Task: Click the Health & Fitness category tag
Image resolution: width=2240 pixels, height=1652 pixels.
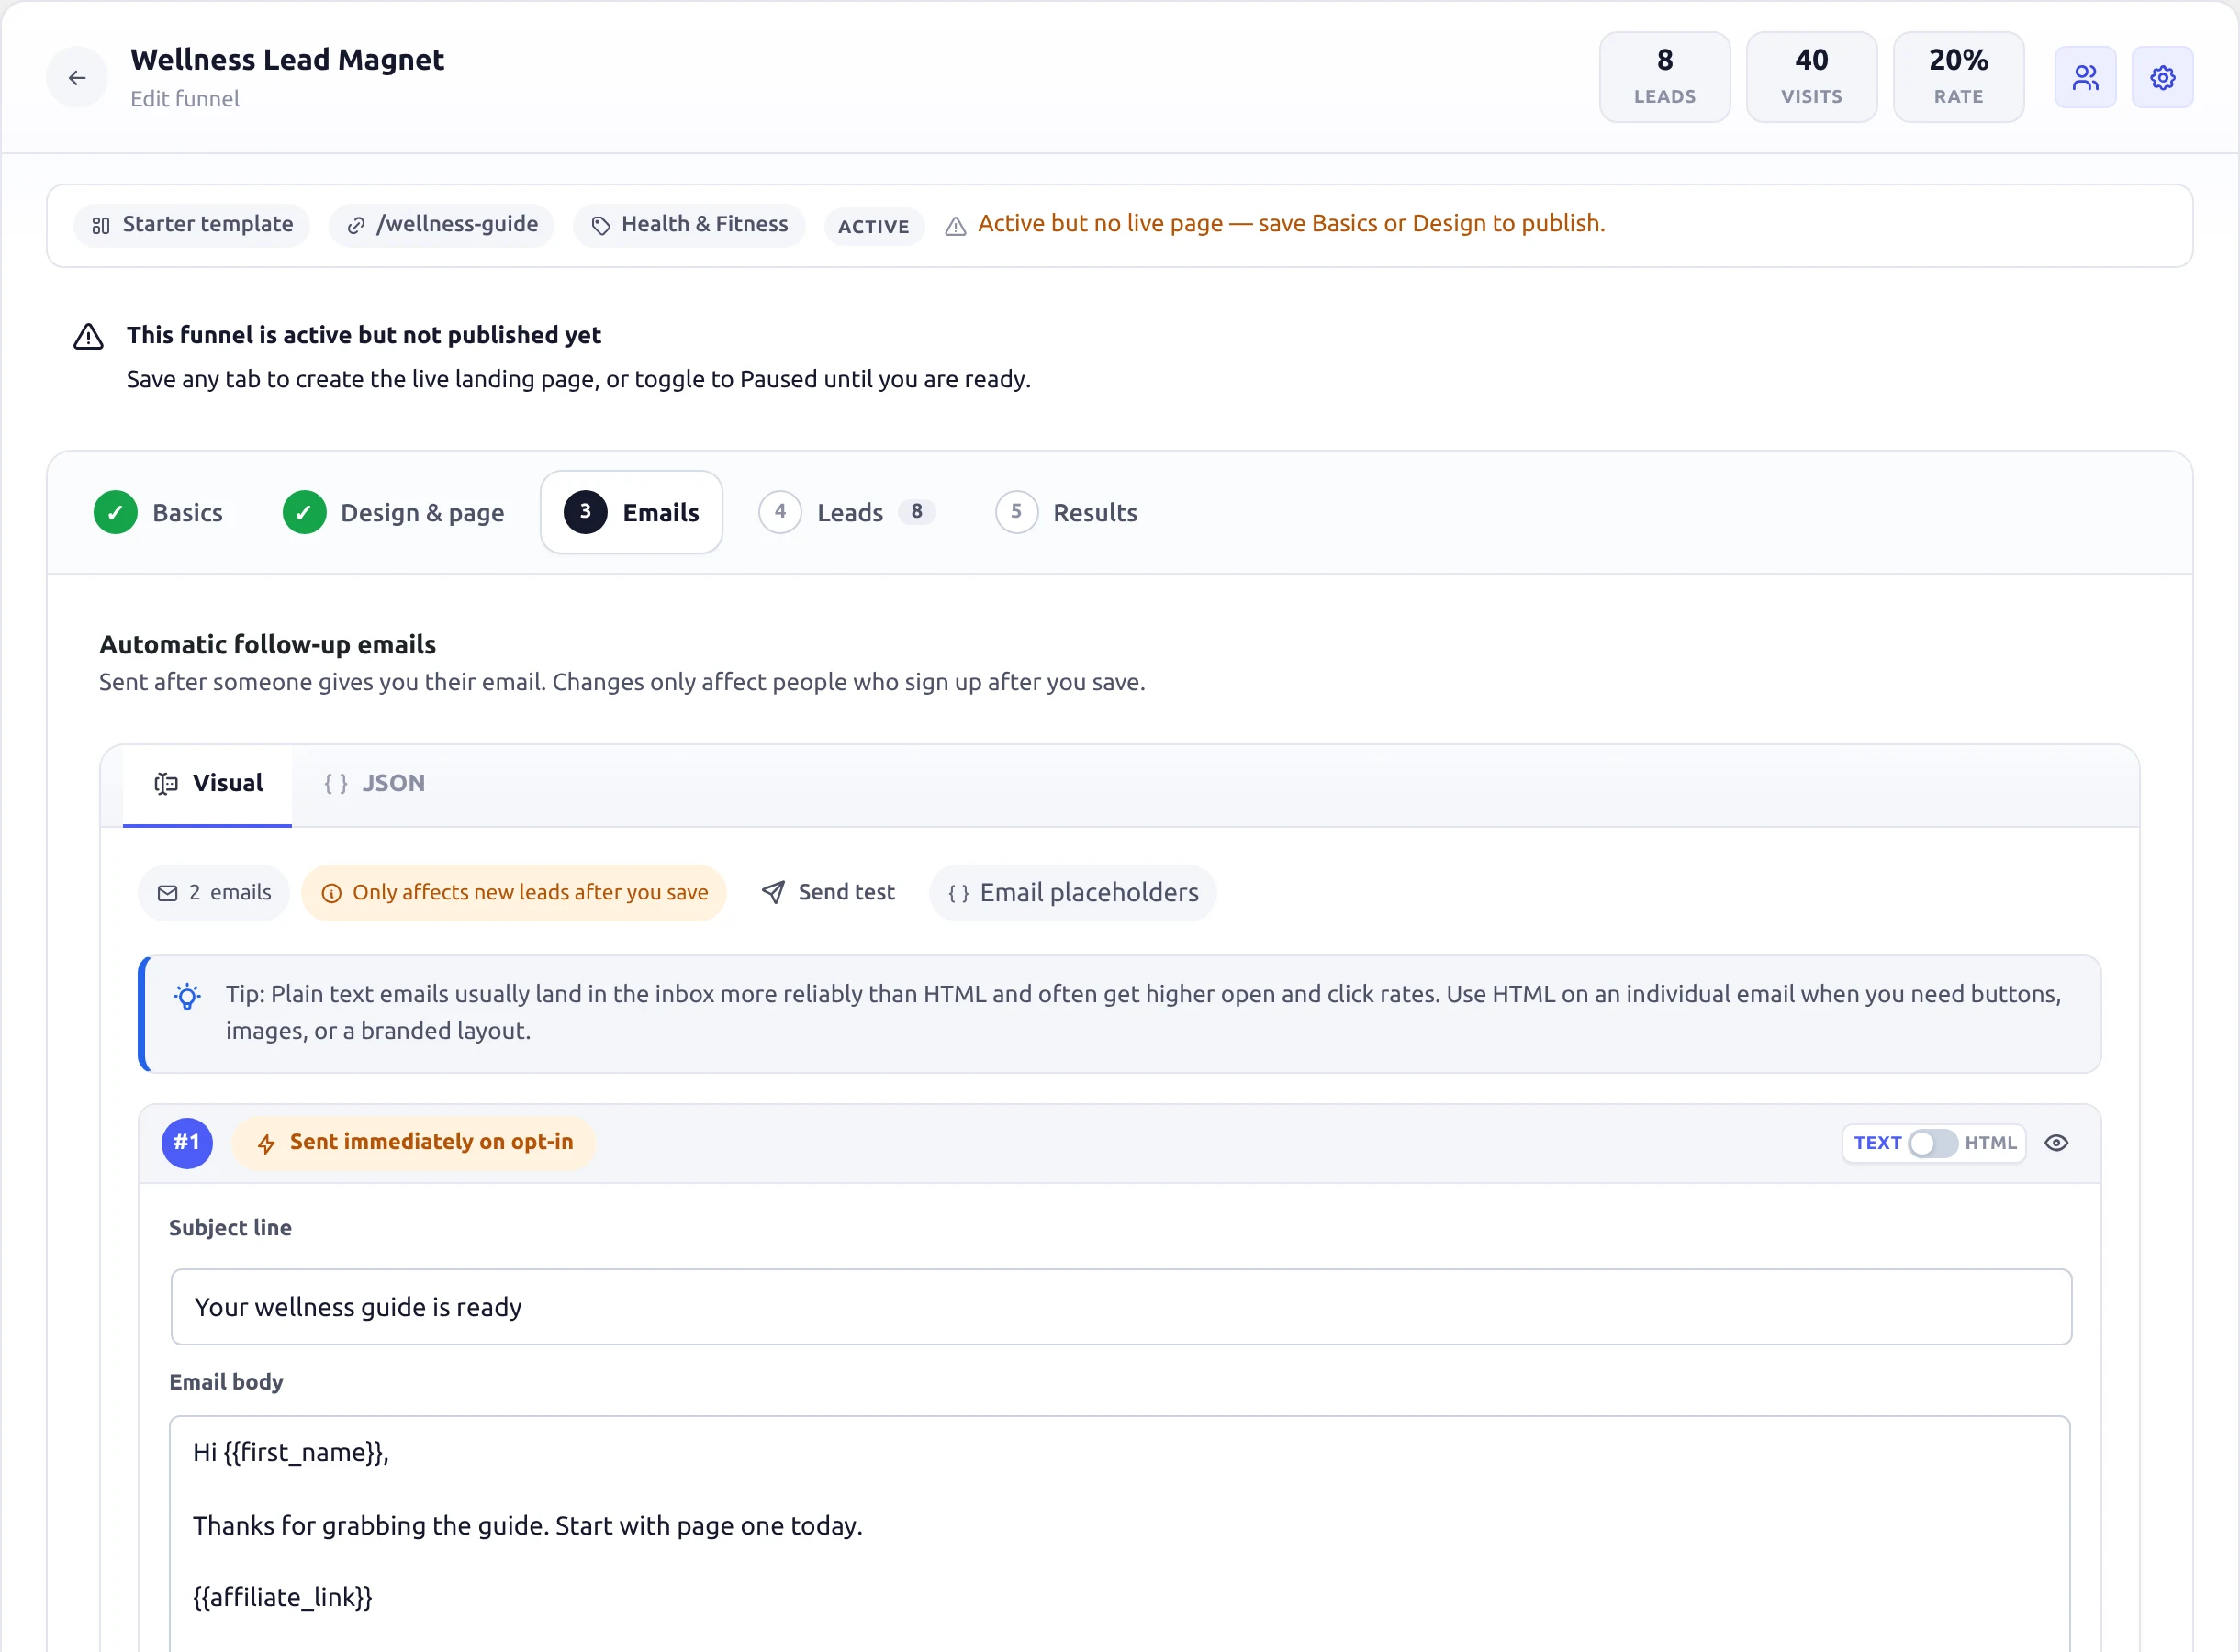Action: pyautogui.click(x=689, y=224)
